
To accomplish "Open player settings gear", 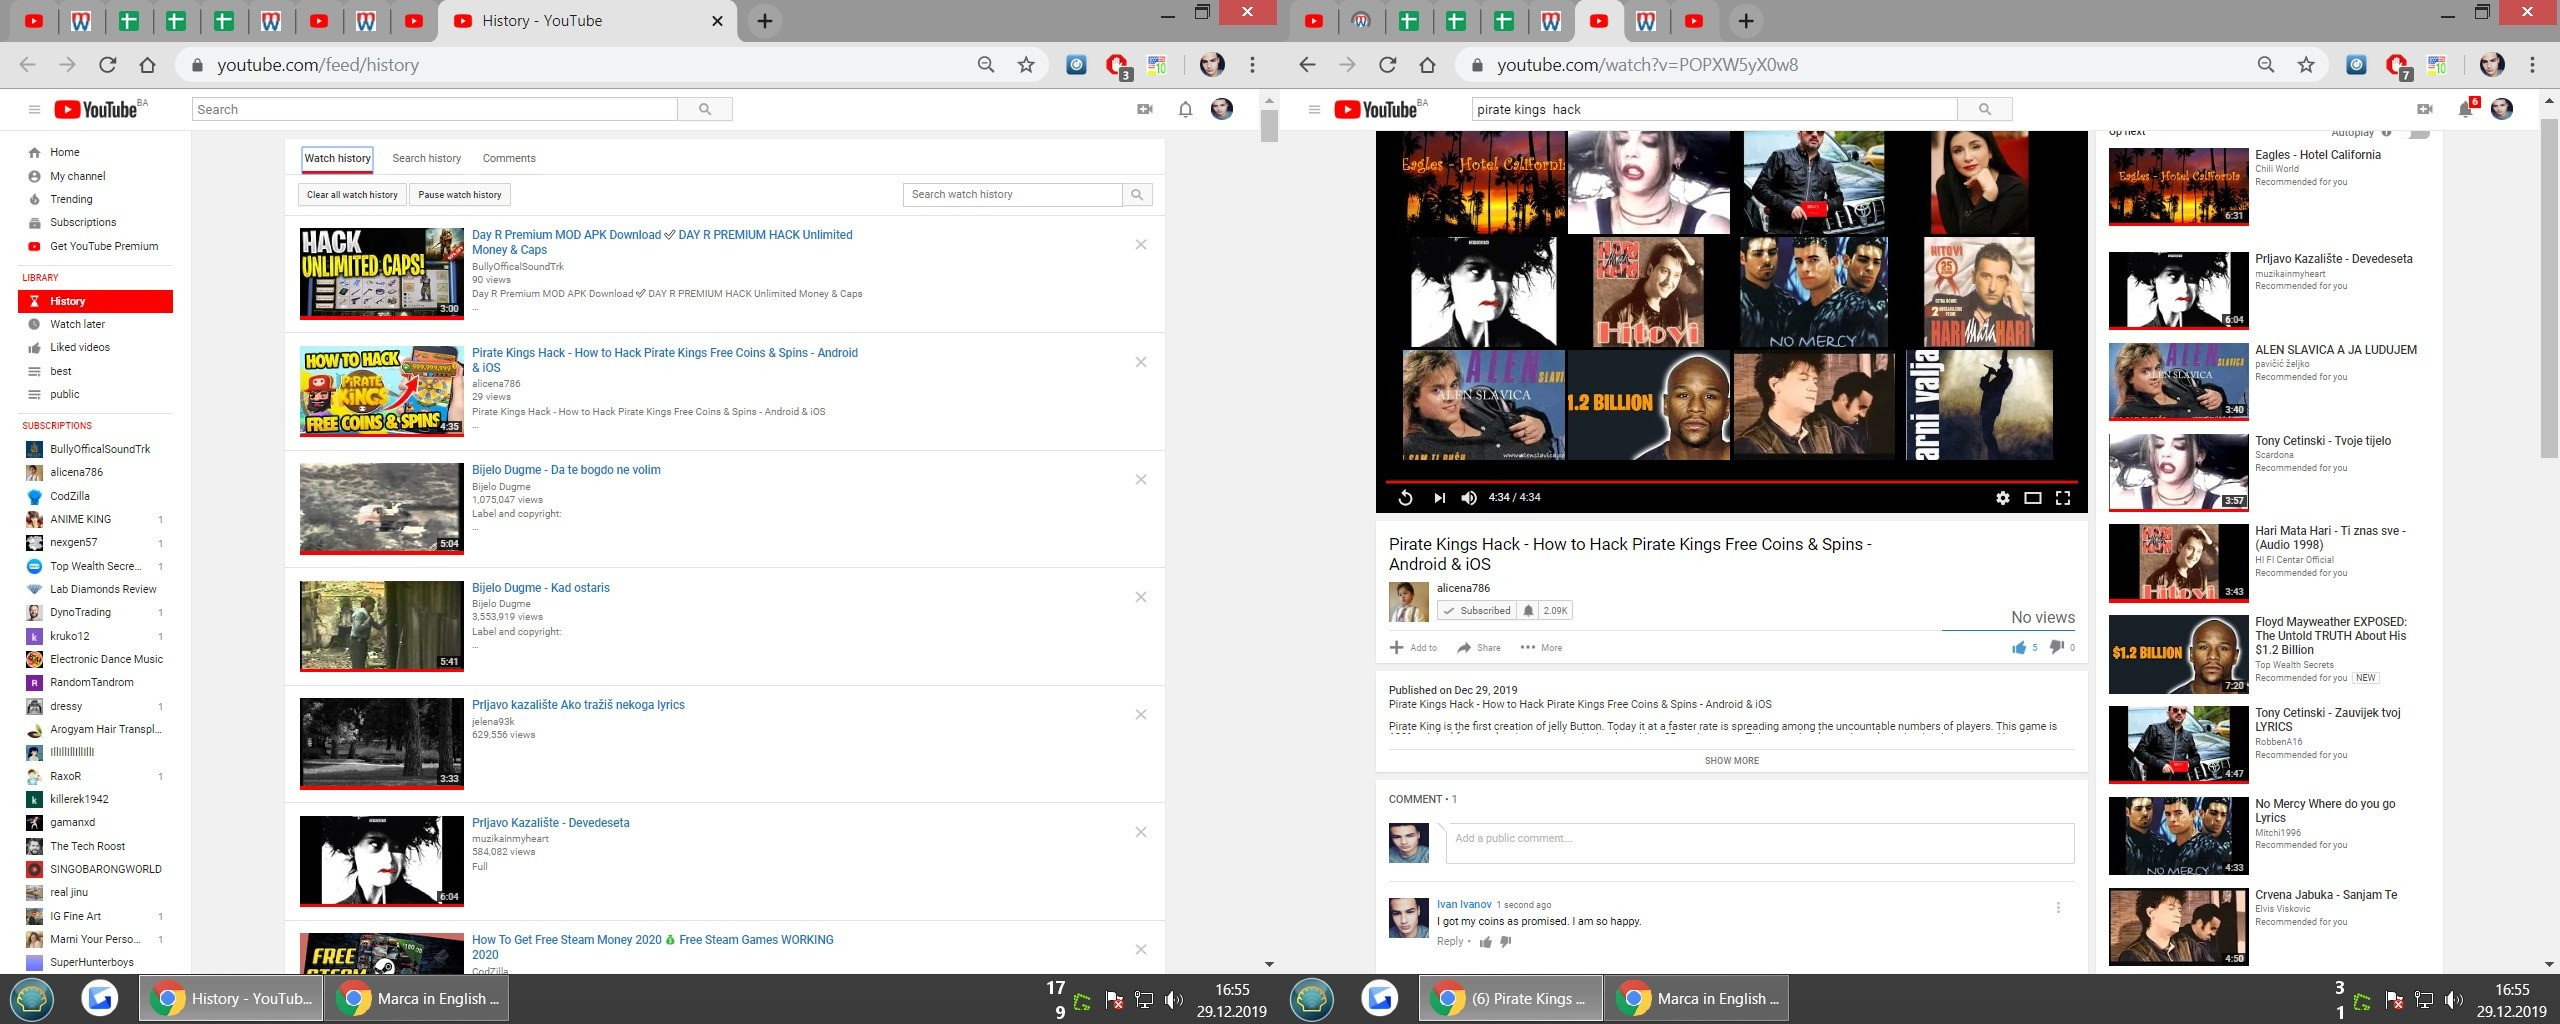I will pos(2003,498).
